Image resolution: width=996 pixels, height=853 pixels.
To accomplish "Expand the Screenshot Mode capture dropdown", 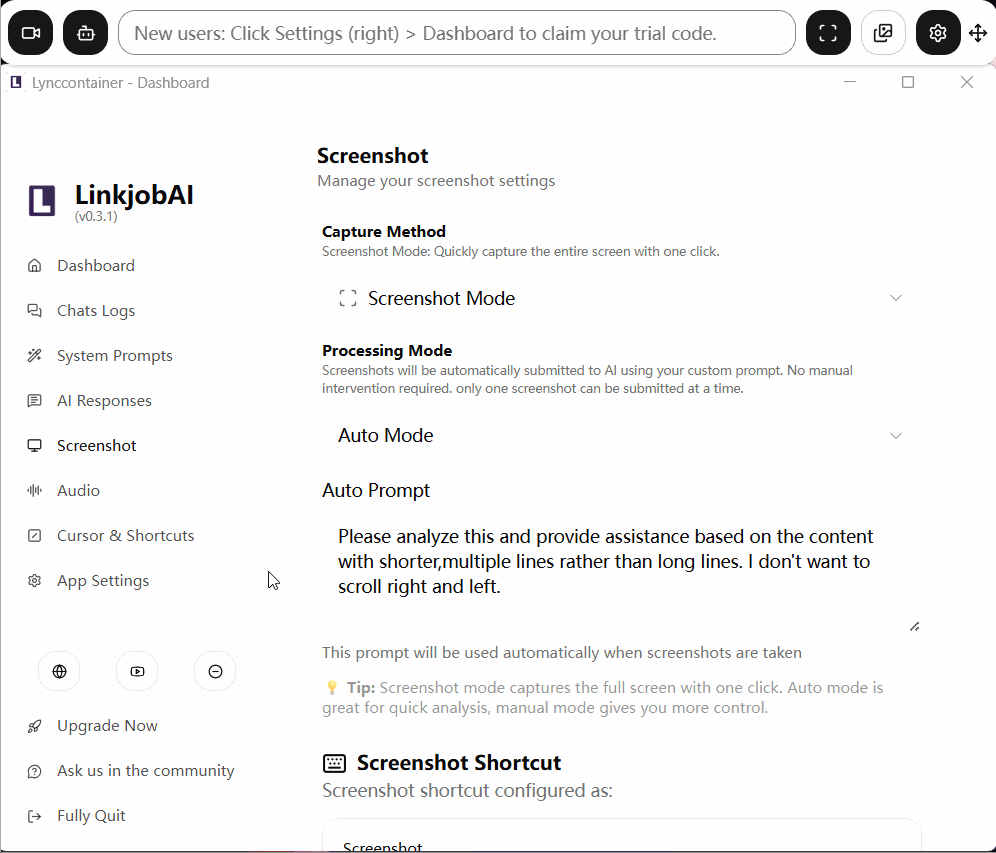I will (621, 298).
